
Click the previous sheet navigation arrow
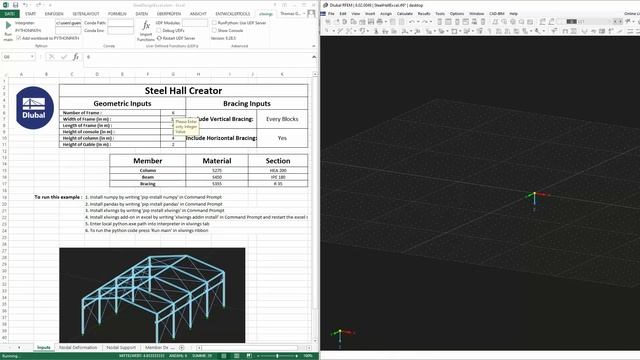9,347
